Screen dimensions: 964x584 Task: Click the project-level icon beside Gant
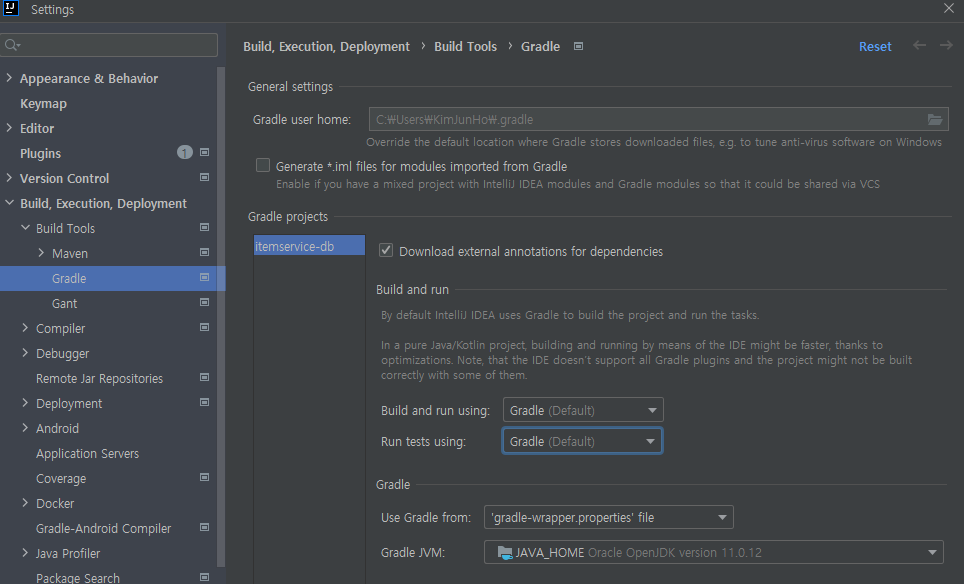(205, 302)
